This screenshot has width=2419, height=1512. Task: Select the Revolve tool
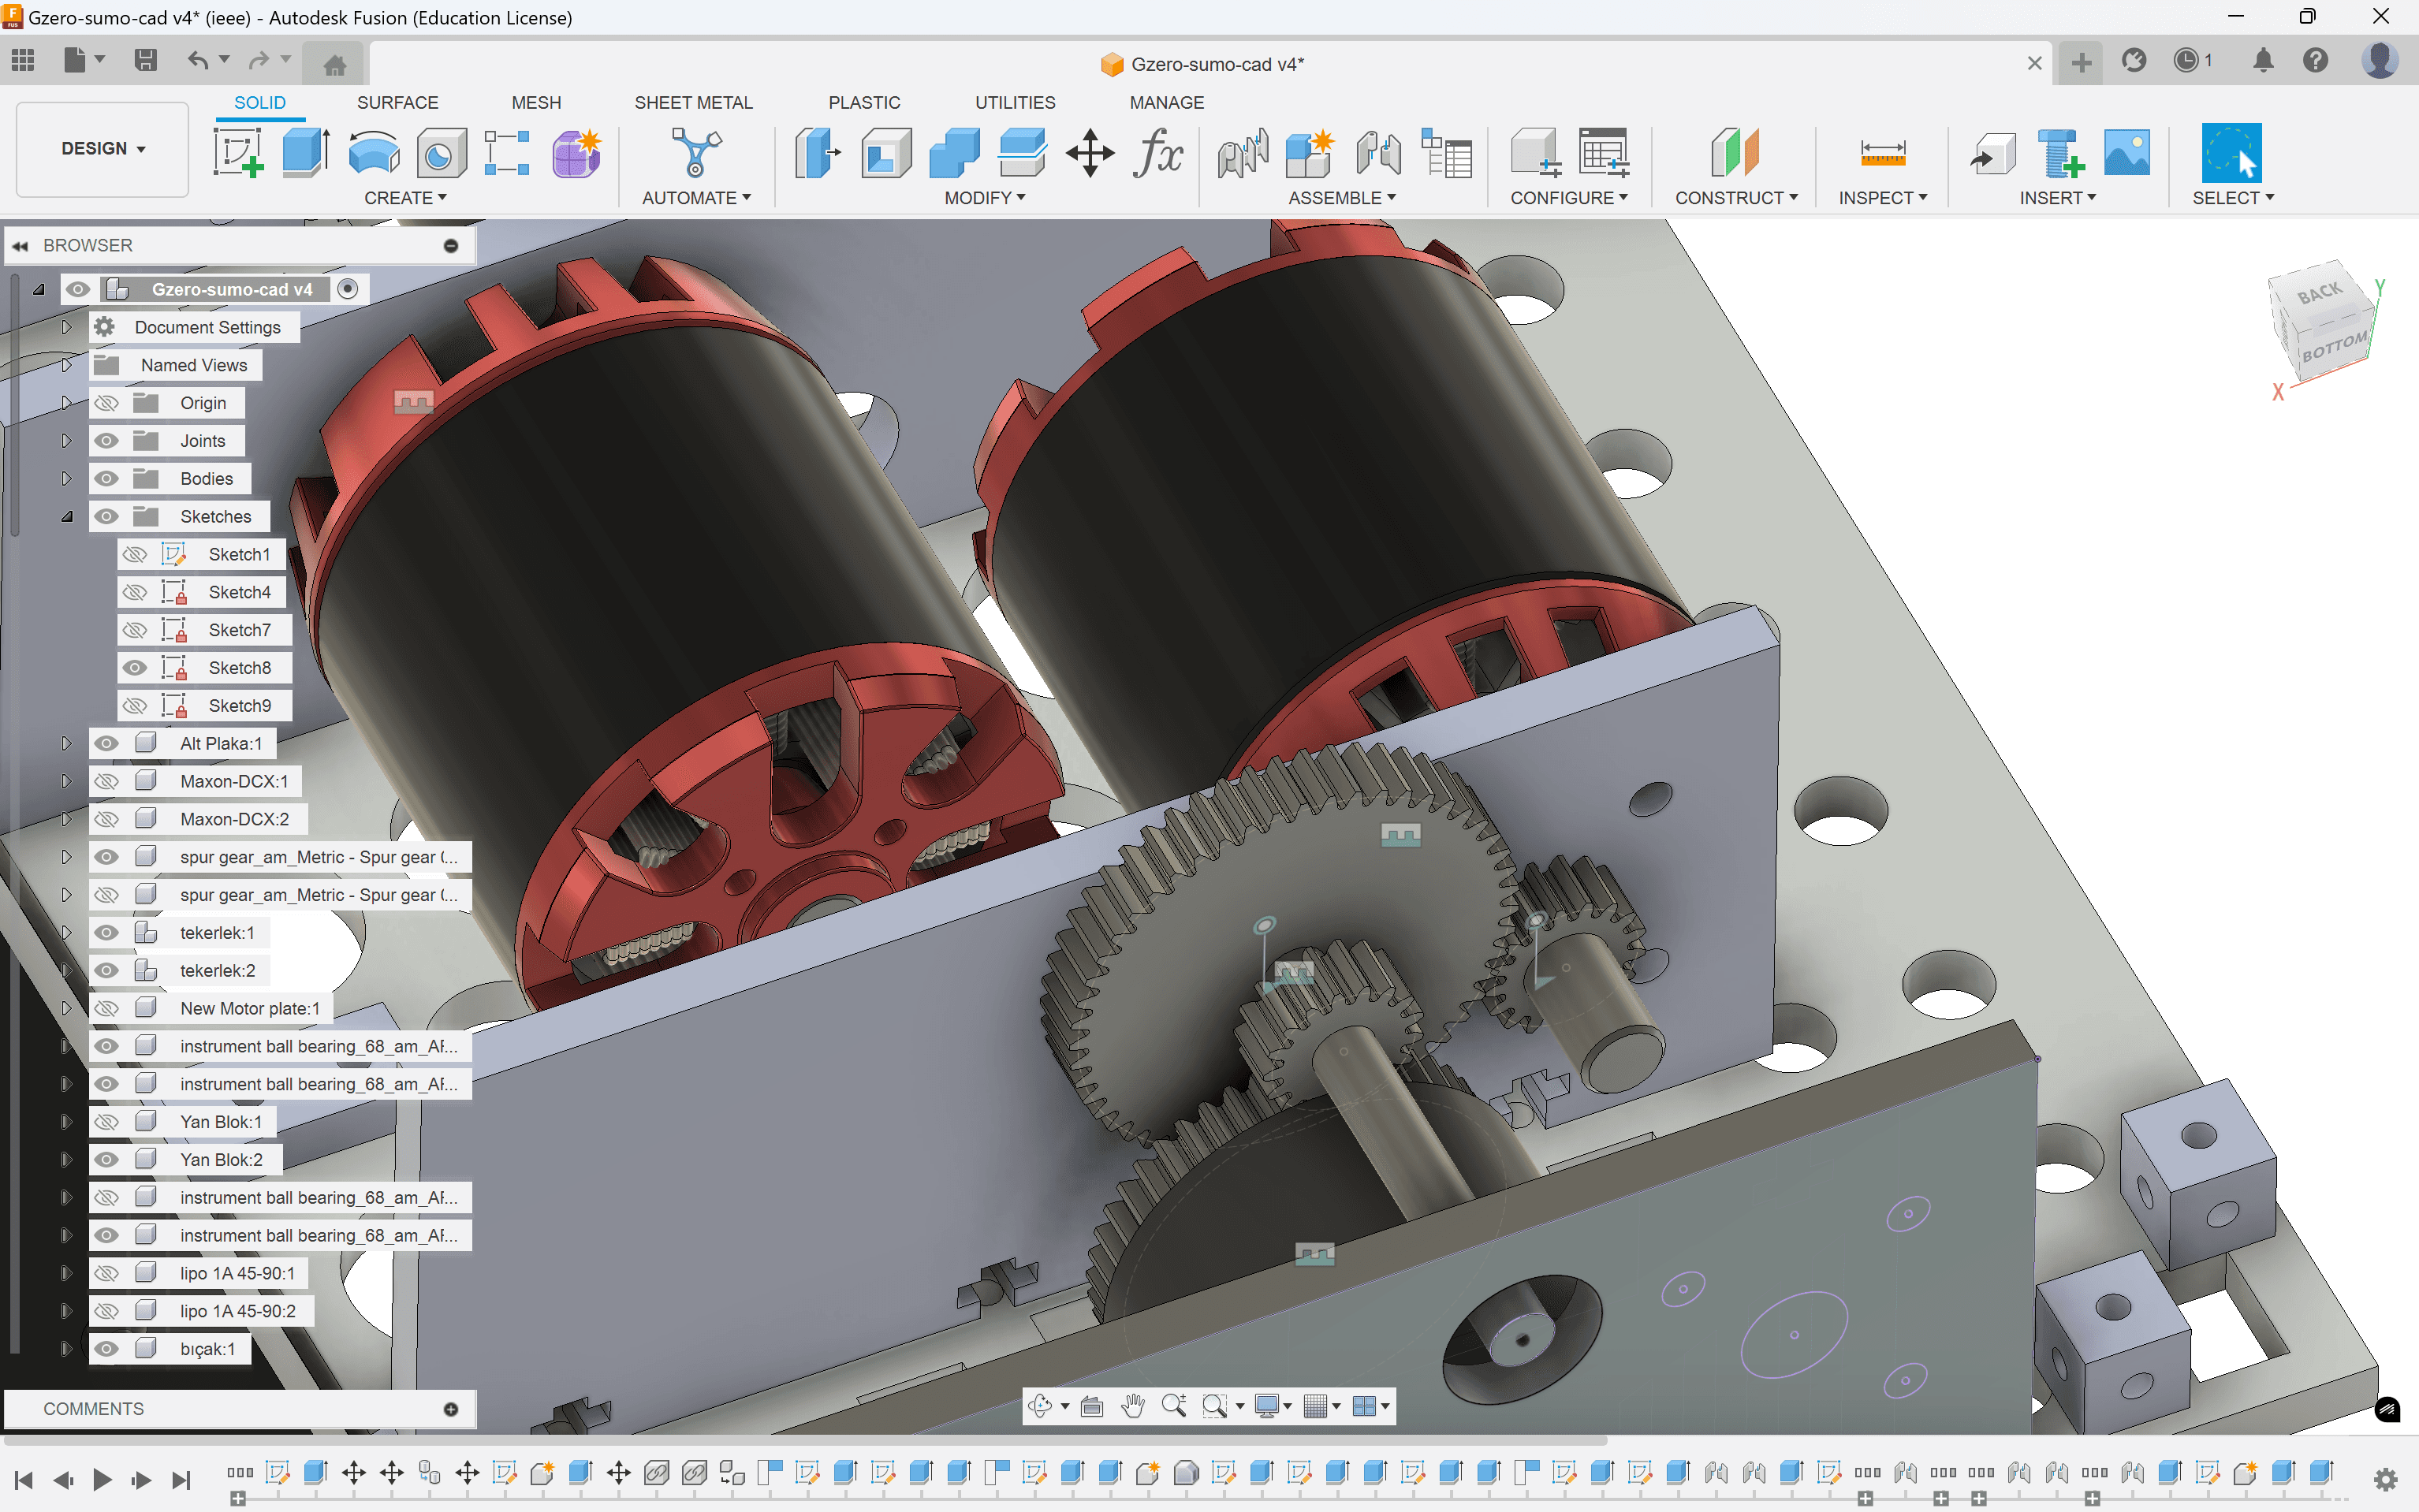click(x=373, y=153)
